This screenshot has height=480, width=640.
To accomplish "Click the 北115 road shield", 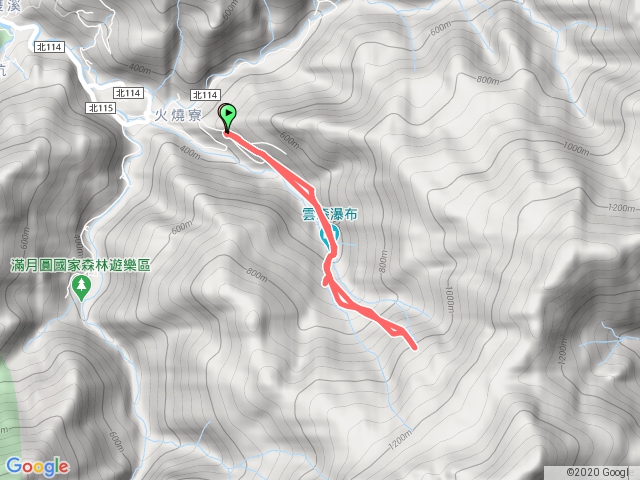I will pos(101,108).
